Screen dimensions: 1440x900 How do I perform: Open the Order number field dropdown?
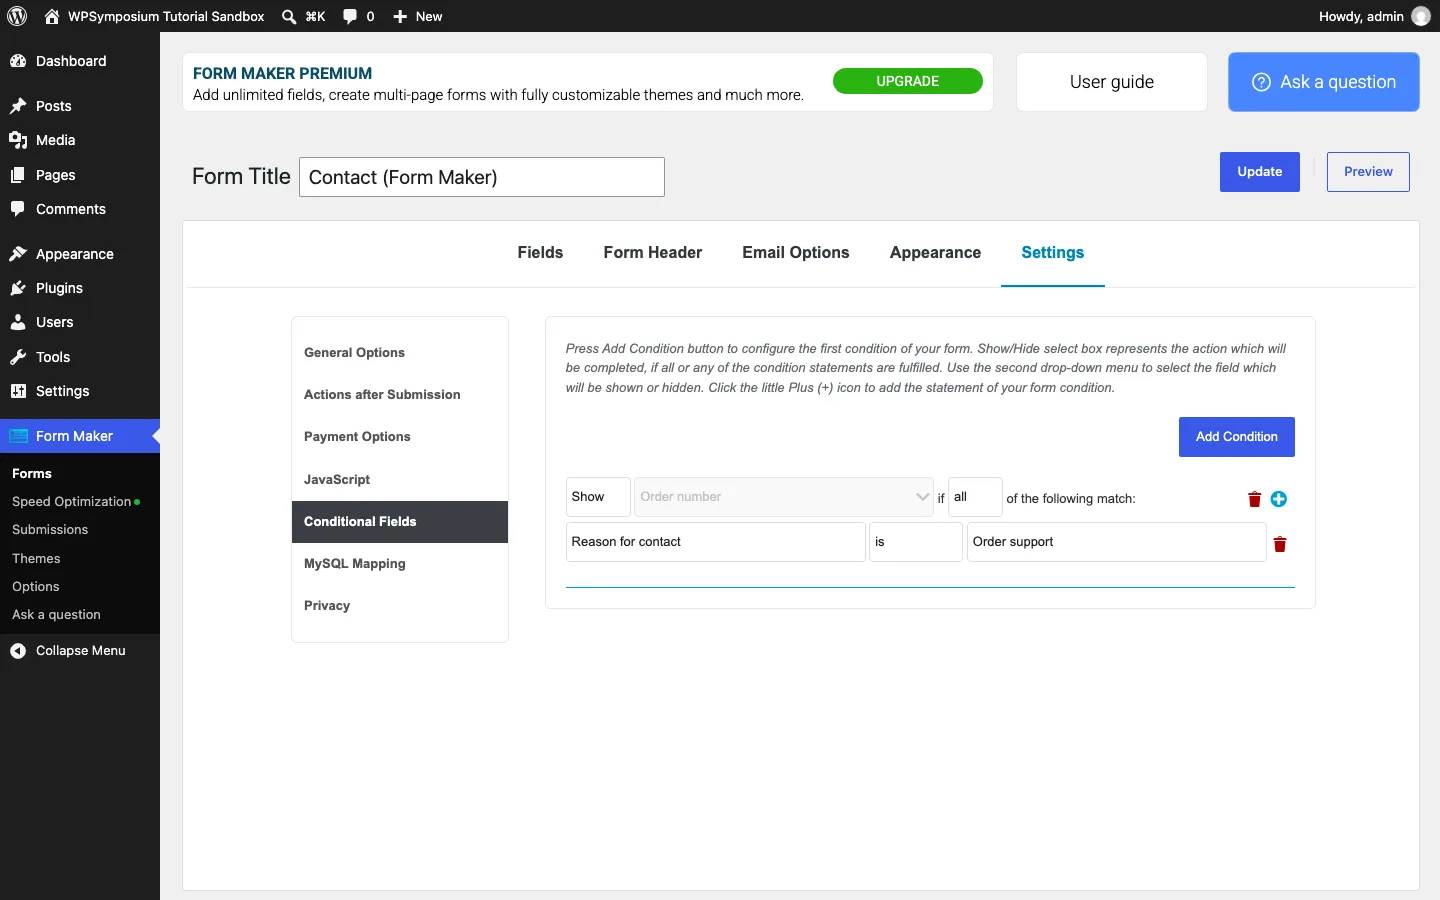[x=784, y=497]
